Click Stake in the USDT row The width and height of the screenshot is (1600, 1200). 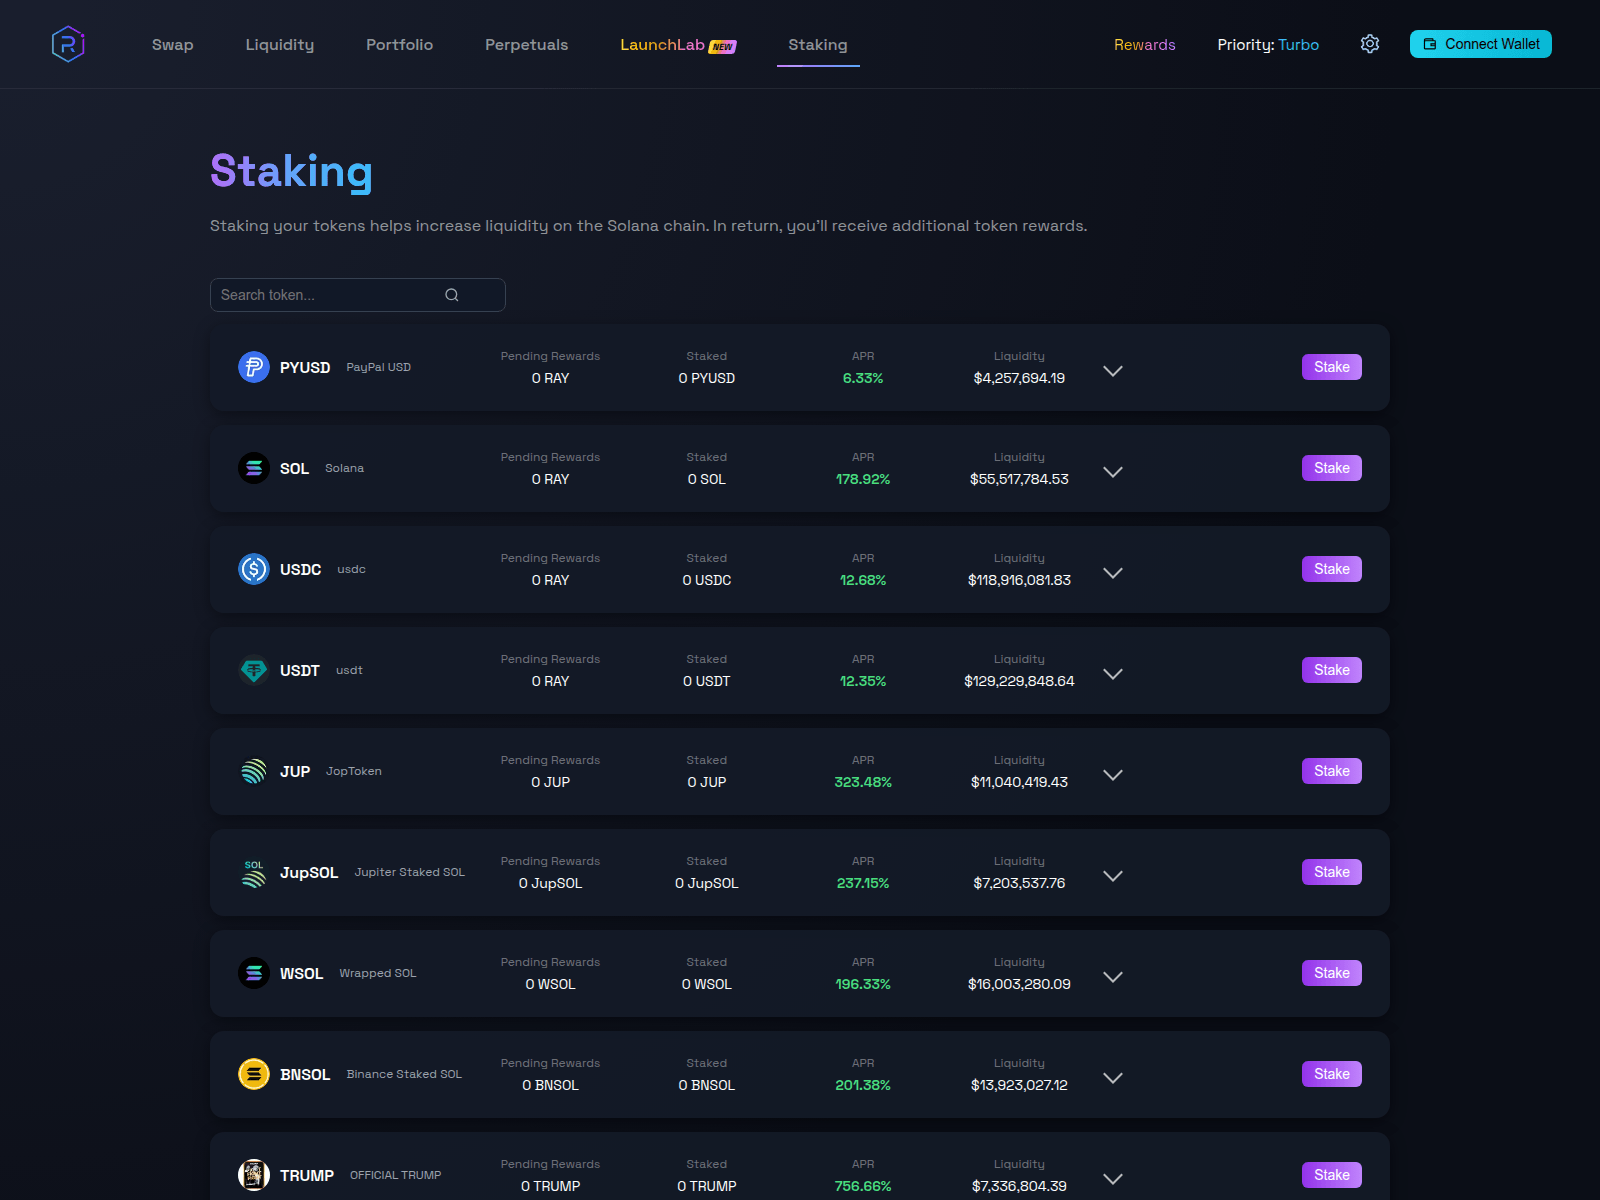pos(1332,670)
